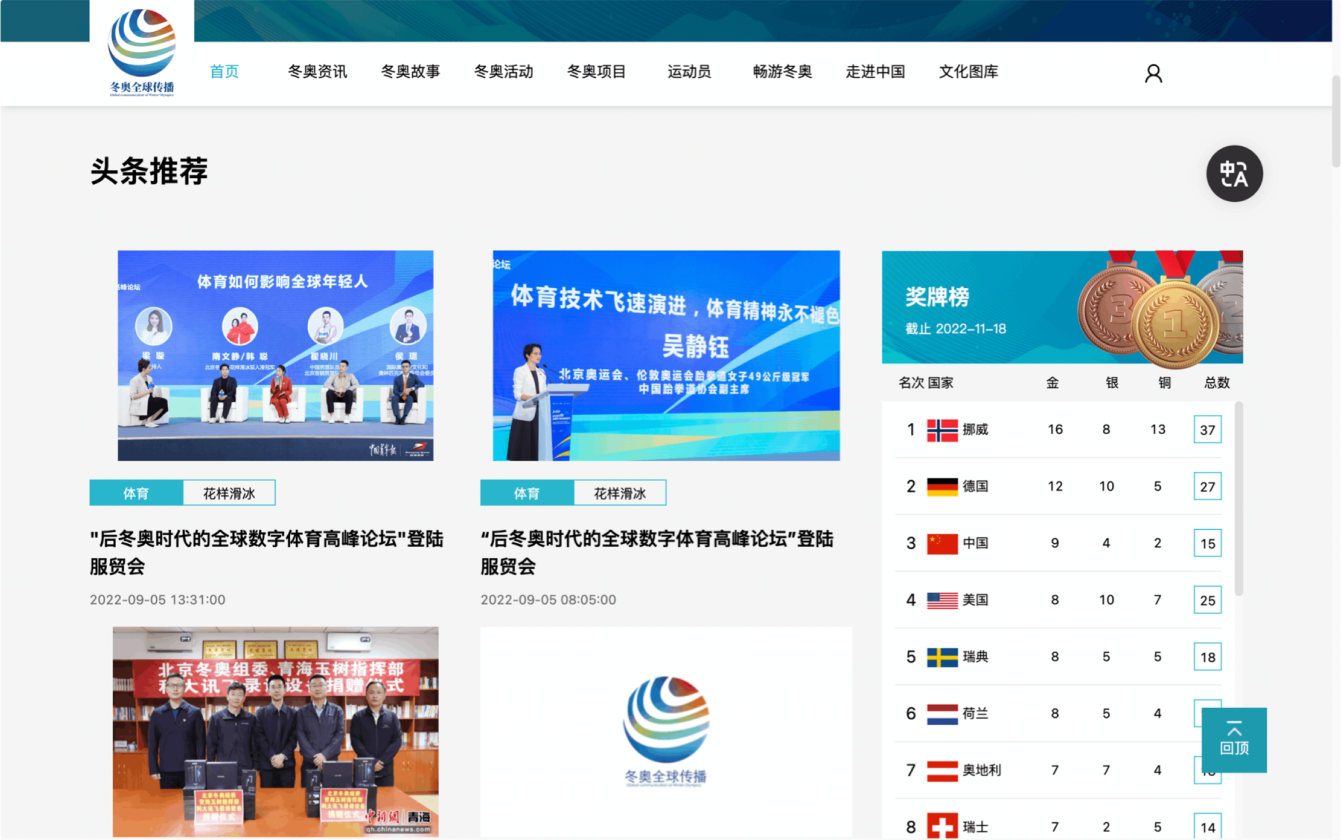The height and width of the screenshot is (840, 1342).
Task: Open the 首页 home menu
Action: coord(224,72)
